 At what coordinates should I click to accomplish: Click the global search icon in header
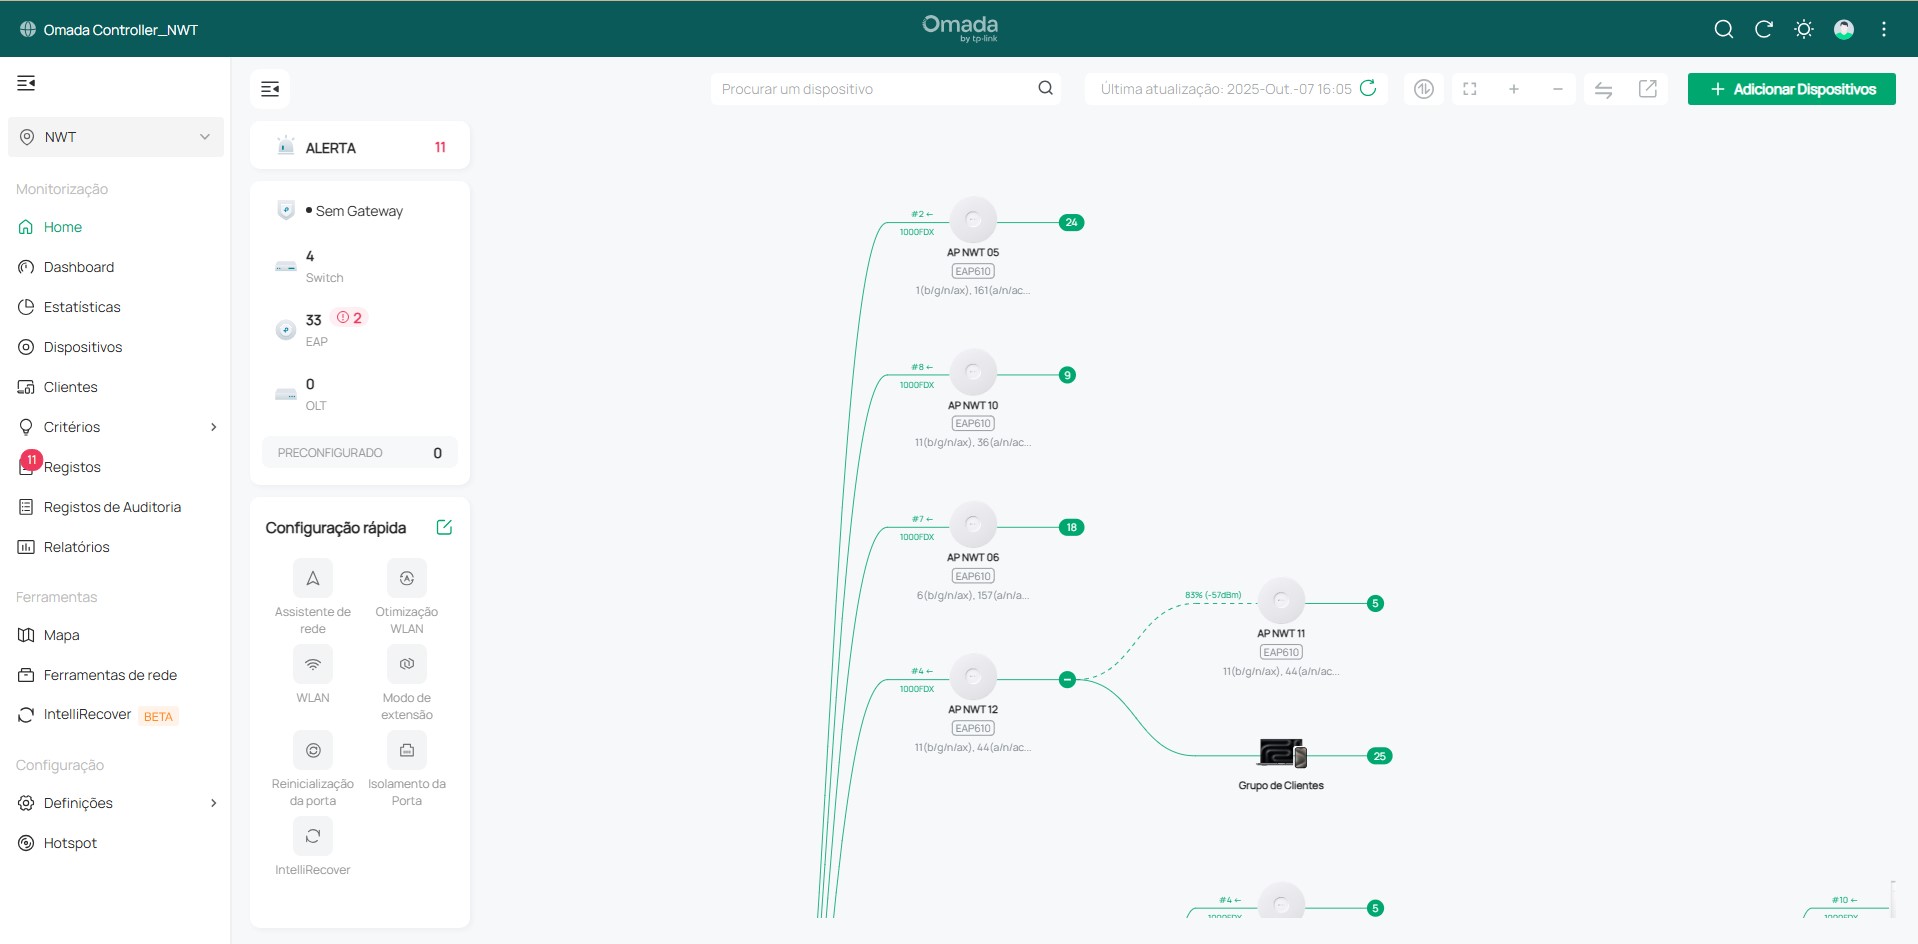coord(1723,29)
